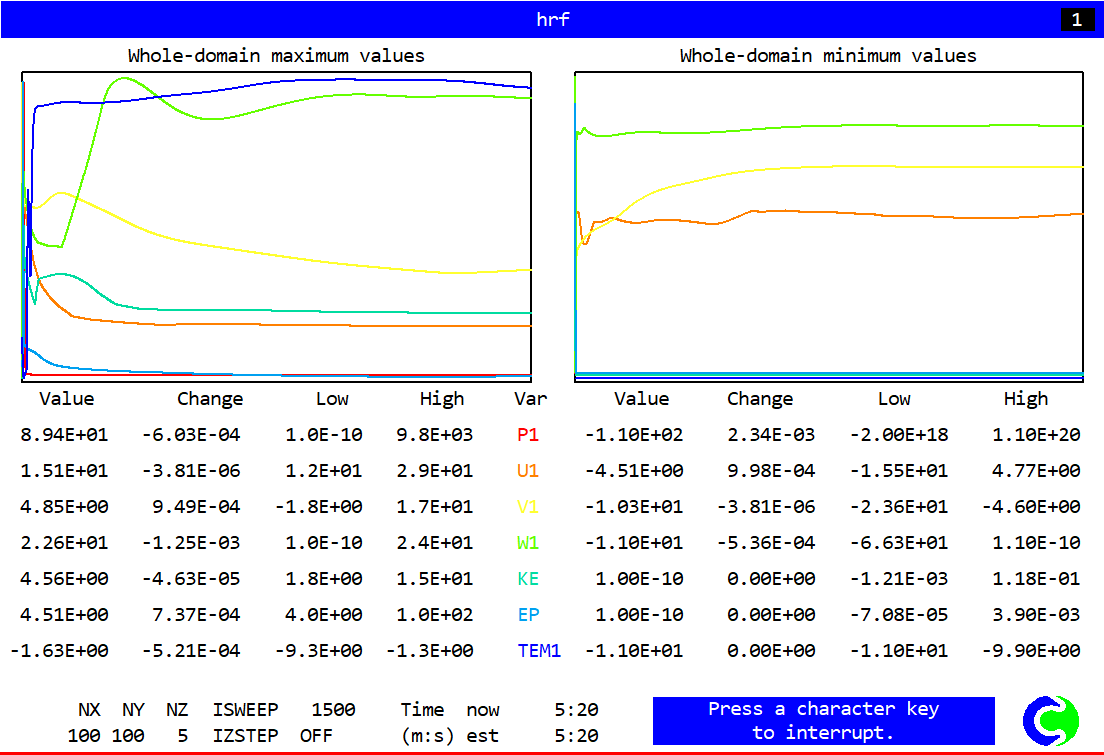
Task: Click the ISWEEP 1500 counter
Action: point(284,710)
